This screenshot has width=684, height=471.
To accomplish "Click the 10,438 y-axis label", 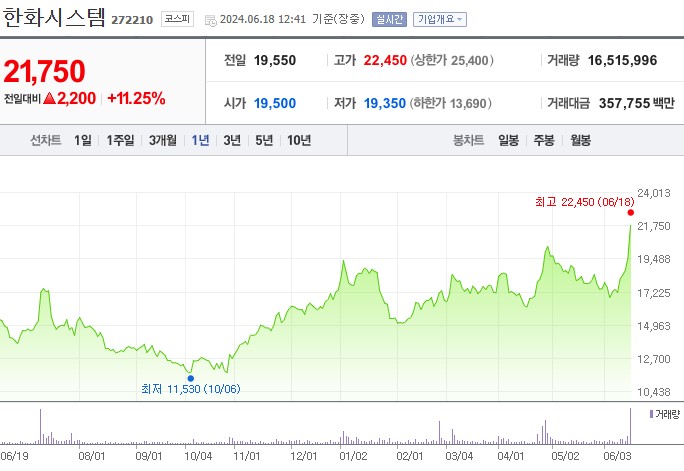I will 653,392.
